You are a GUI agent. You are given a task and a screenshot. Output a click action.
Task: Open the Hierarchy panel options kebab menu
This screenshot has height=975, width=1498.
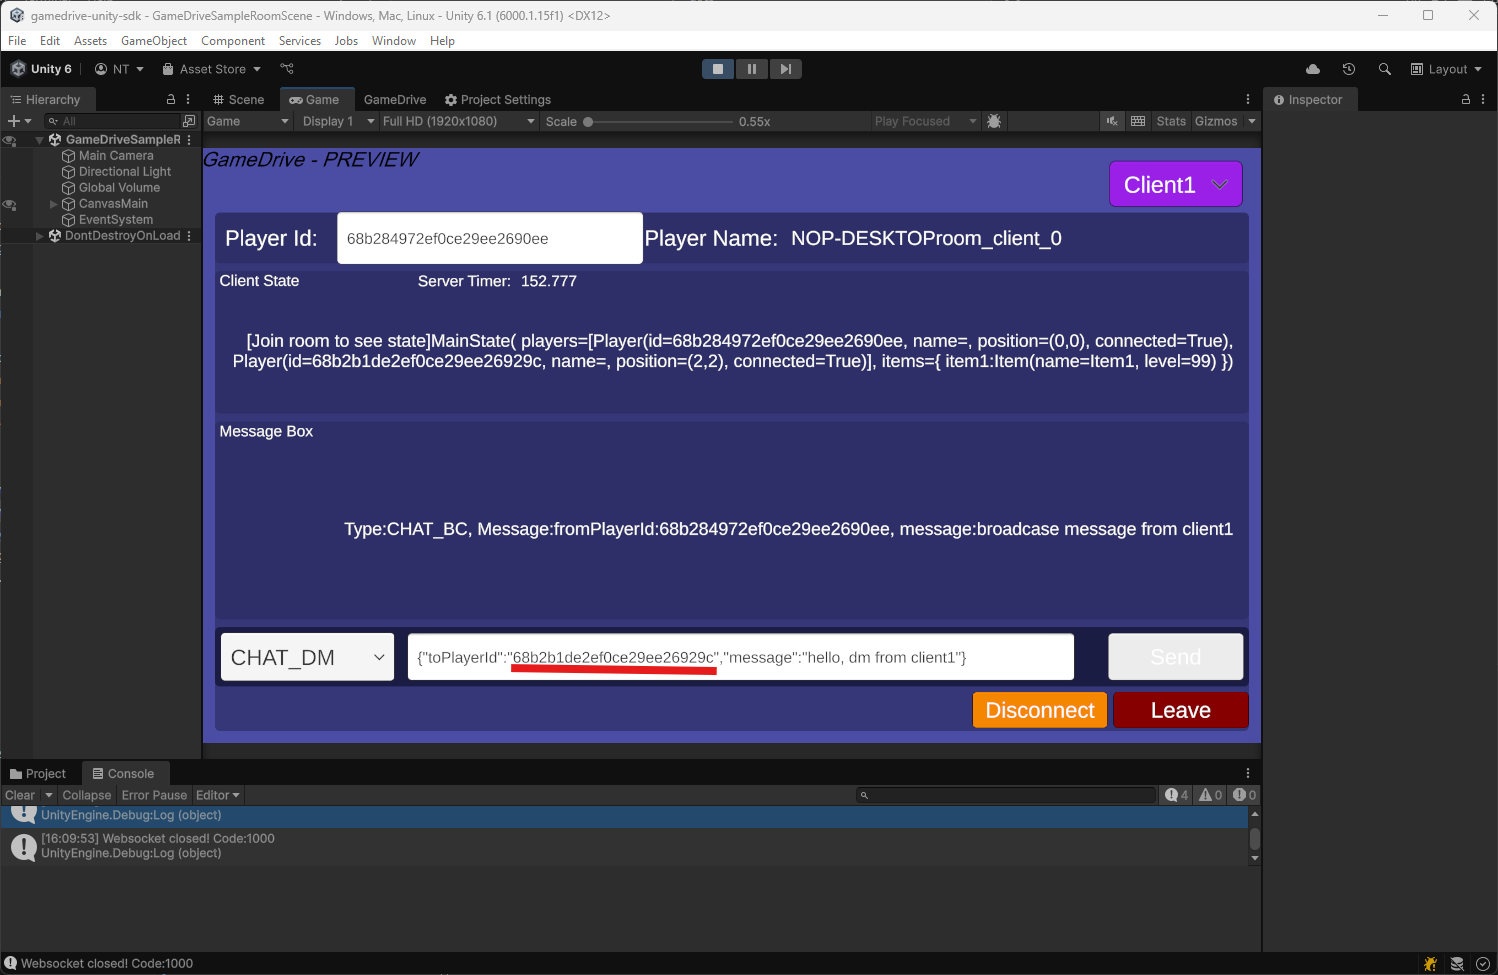(187, 99)
